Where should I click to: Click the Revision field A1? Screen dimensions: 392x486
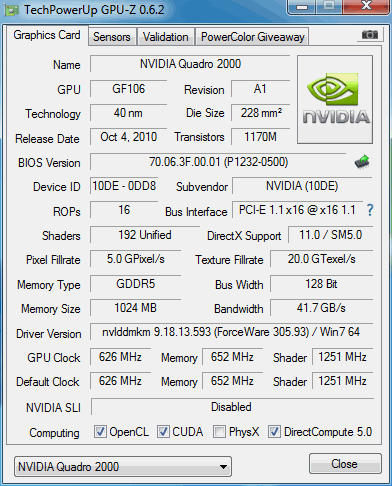pos(260,89)
